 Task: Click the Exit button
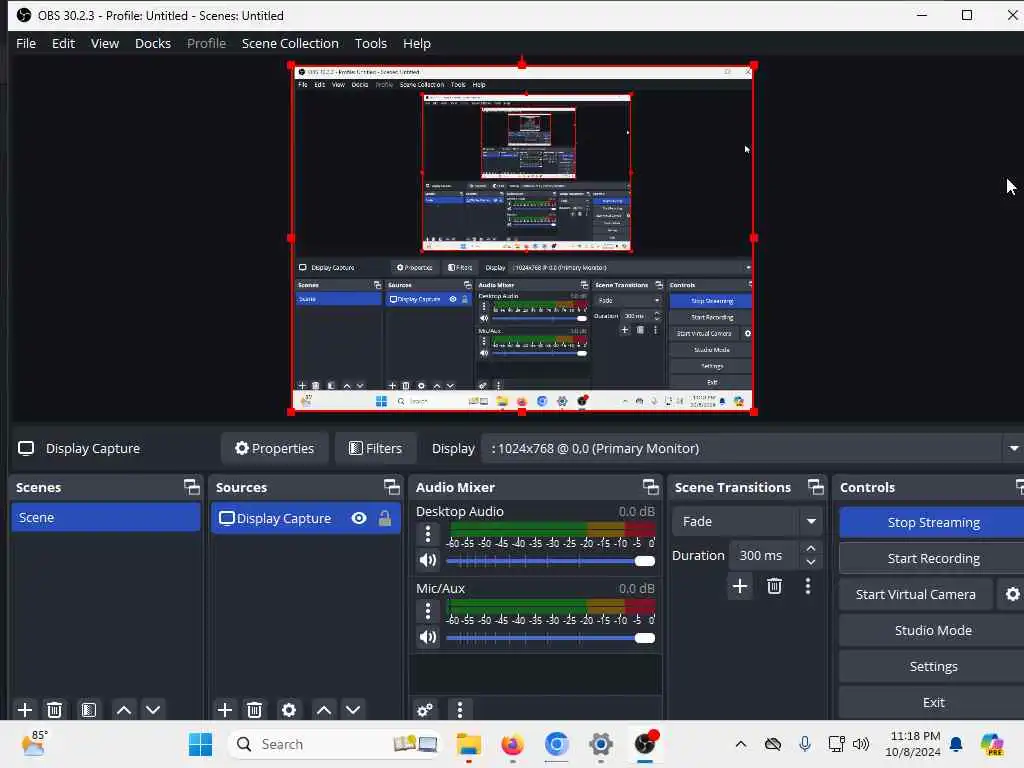933,703
